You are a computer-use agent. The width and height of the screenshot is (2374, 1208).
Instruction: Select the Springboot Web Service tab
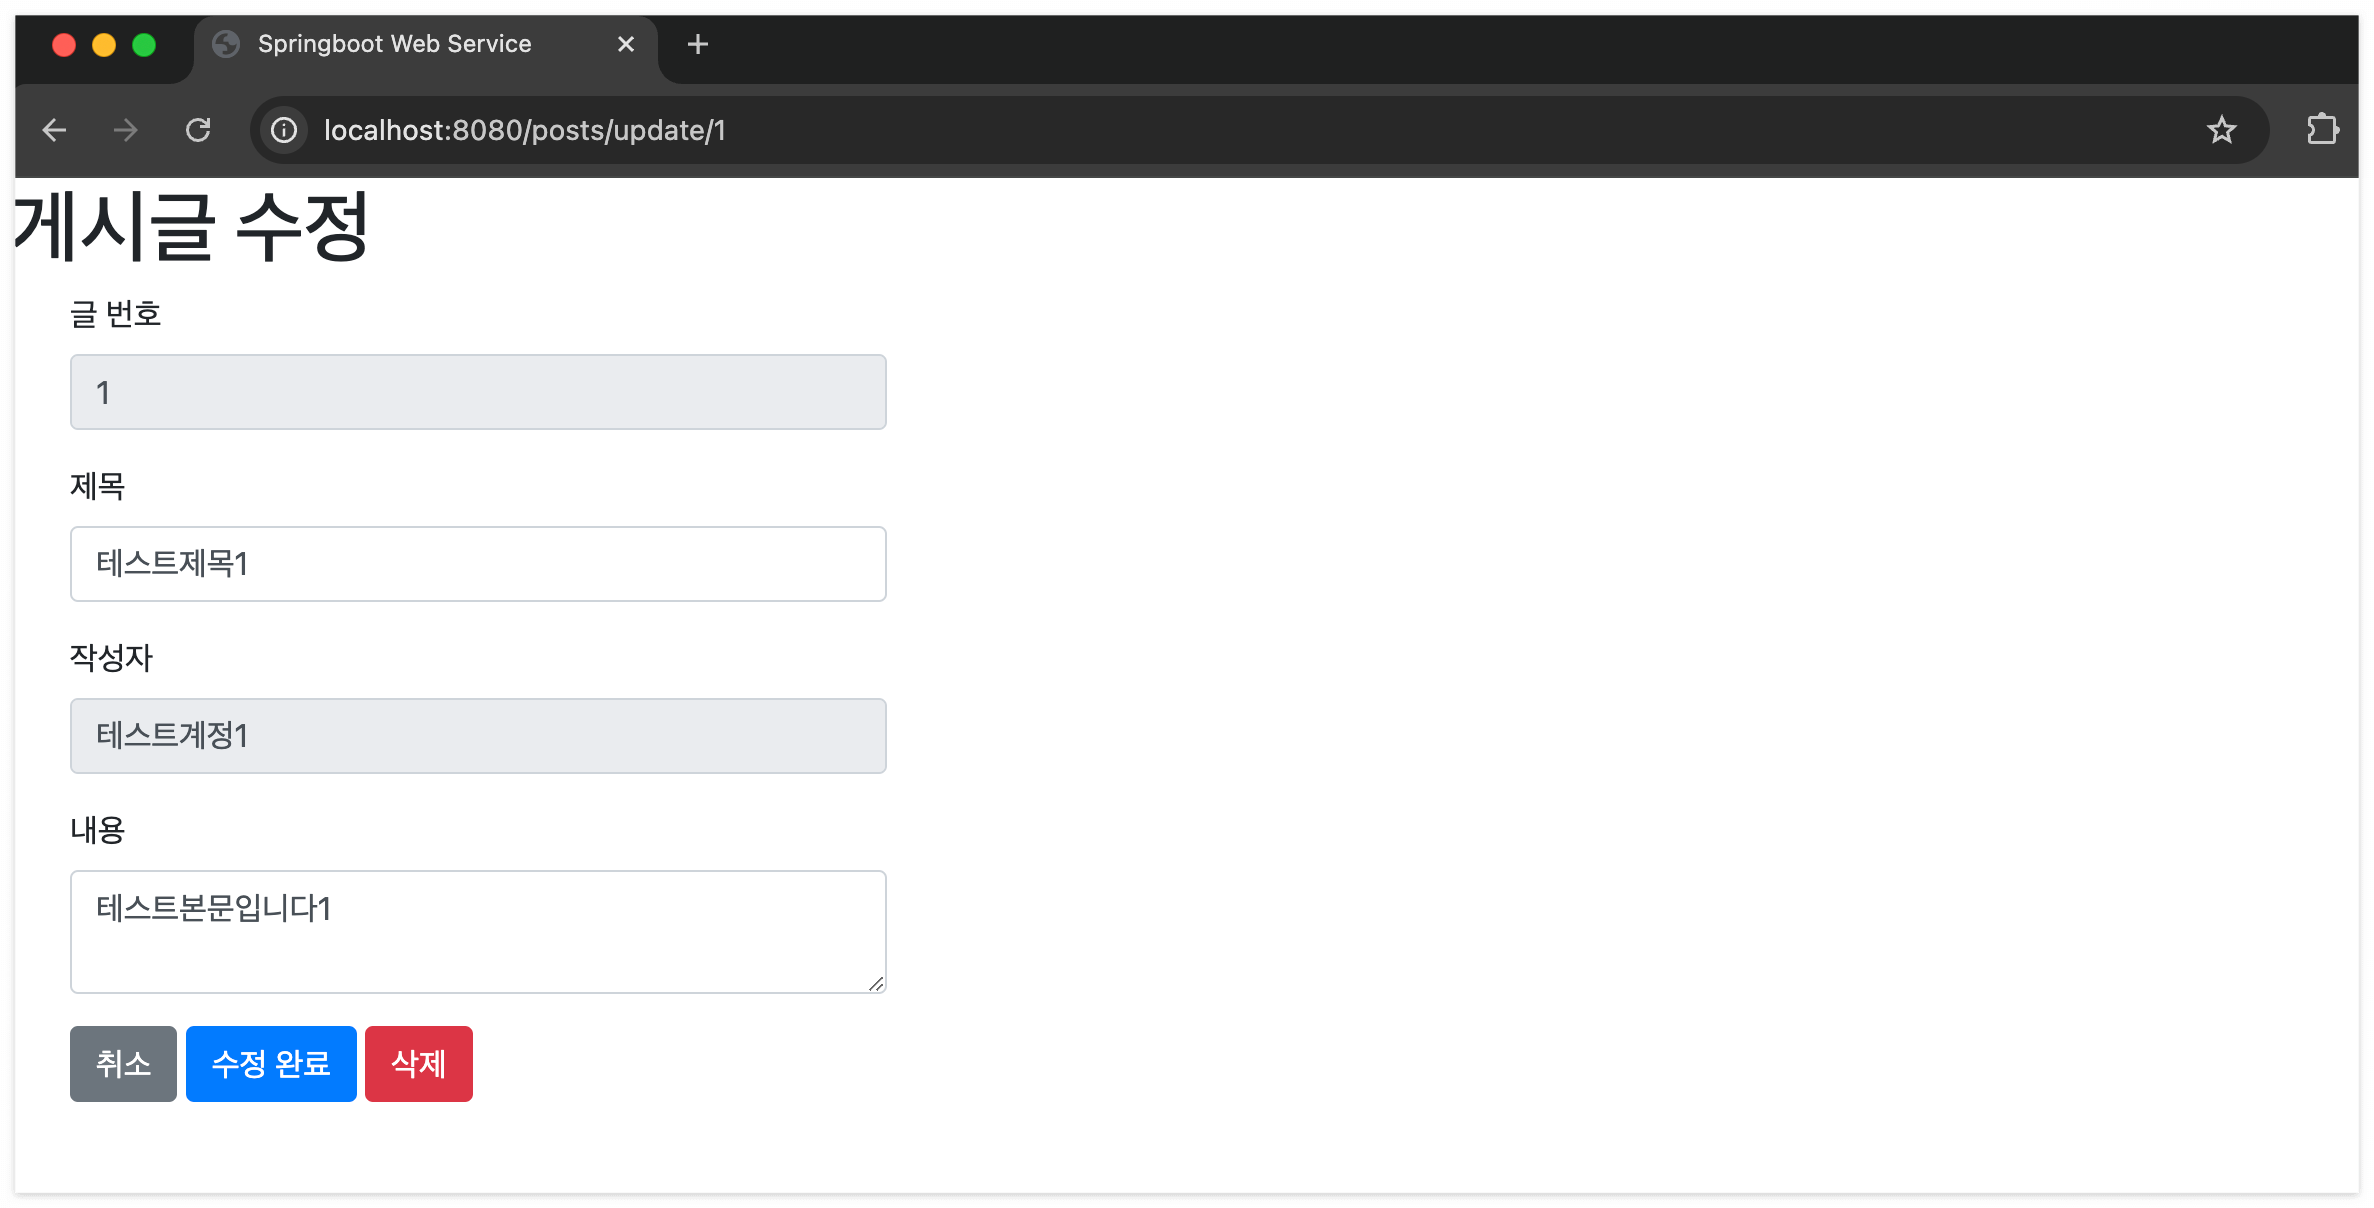click(394, 44)
